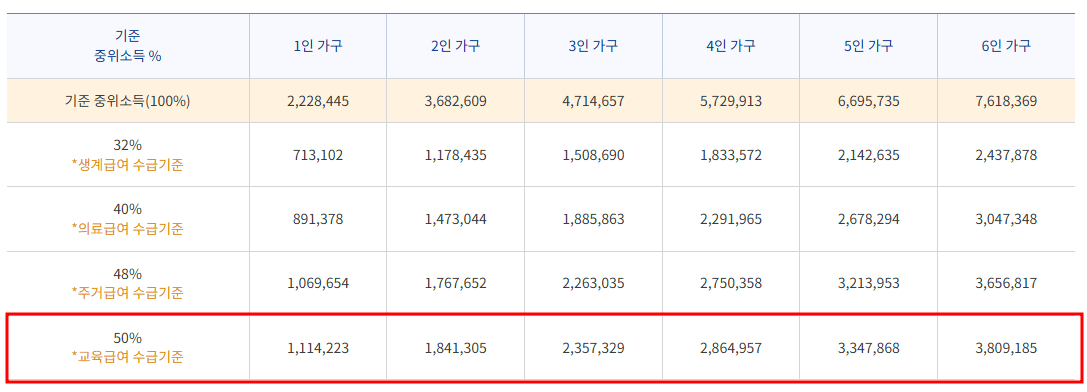The height and width of the screenshot is (392, 1087).
Task: Click the value 1,508,690
Action: pyautogui.click(x=593, y=155)
